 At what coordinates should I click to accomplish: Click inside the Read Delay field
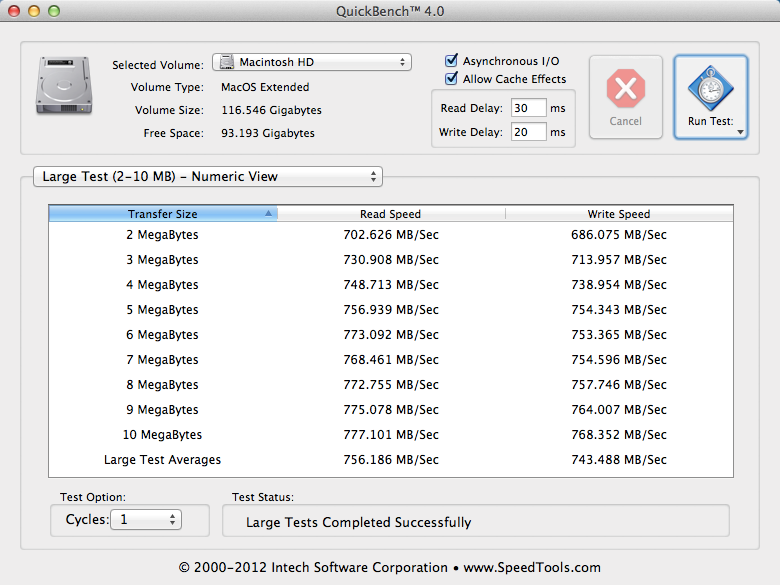coord(527,108)
